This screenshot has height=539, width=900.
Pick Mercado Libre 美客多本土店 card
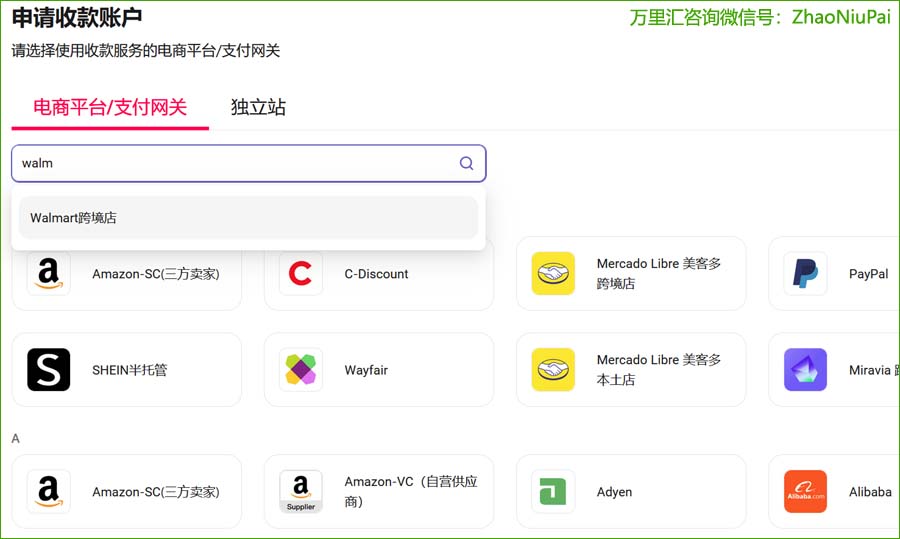point(631,370)
